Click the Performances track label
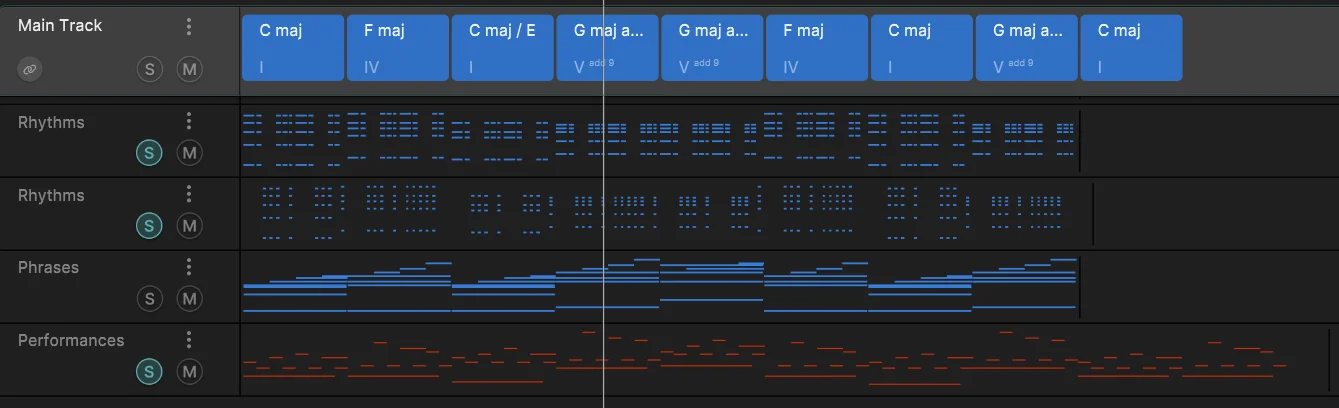1339x408 pixels. coord(71,340)
